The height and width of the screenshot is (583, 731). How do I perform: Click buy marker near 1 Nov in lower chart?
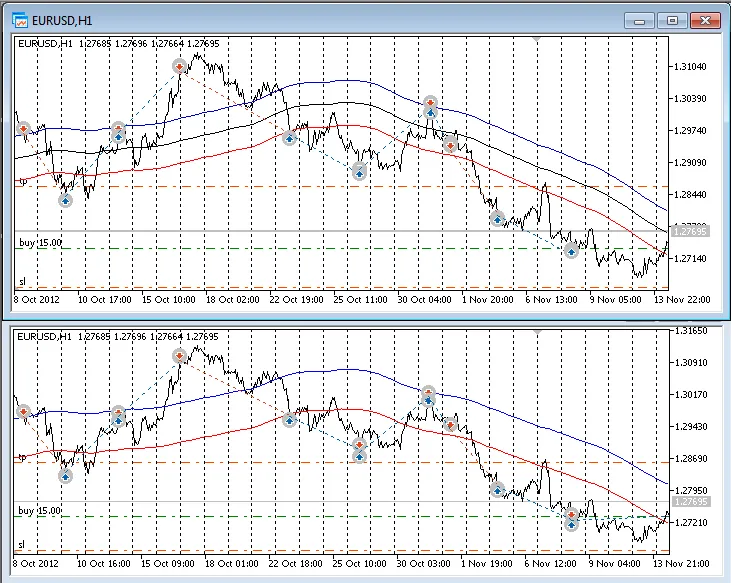497,489
